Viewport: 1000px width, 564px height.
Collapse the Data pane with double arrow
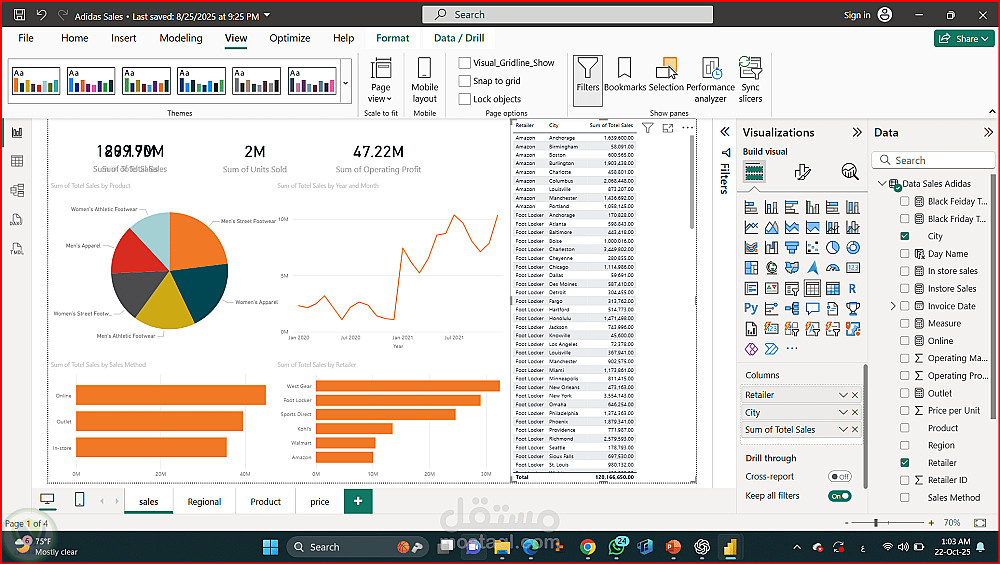(988, 132)
